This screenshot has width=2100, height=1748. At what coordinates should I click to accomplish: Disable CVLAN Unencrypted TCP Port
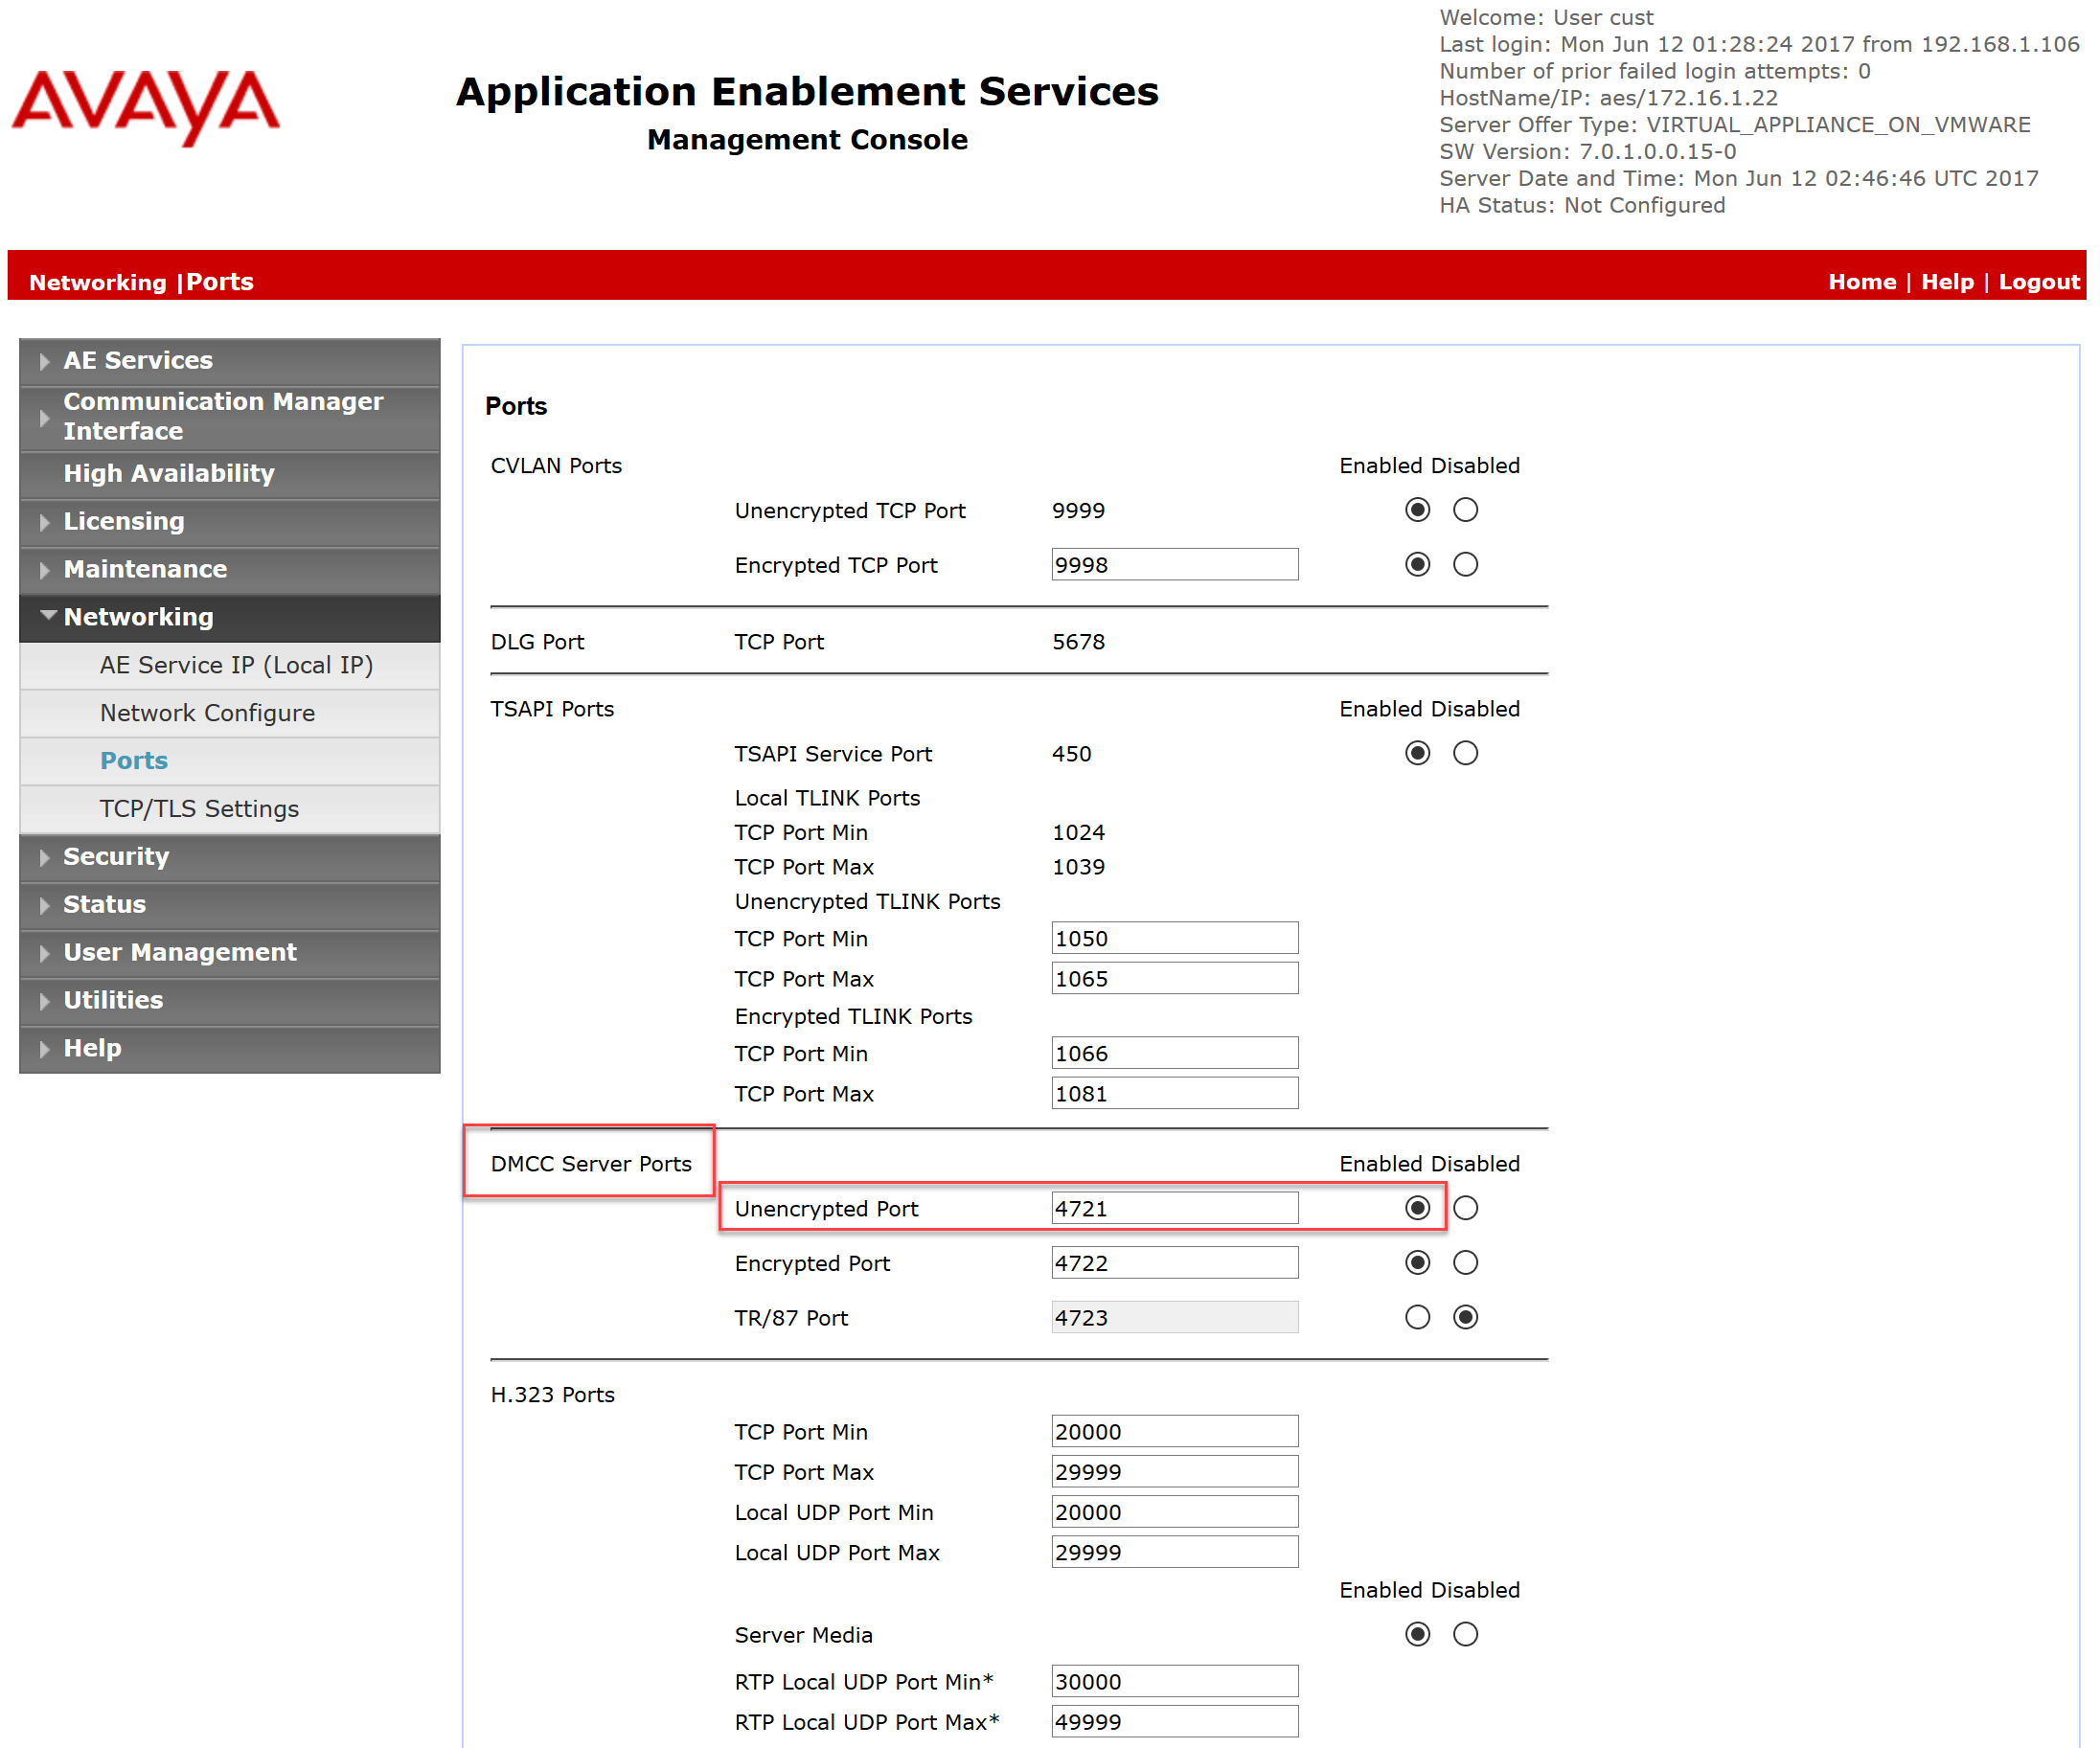[x=1466, y=511]
